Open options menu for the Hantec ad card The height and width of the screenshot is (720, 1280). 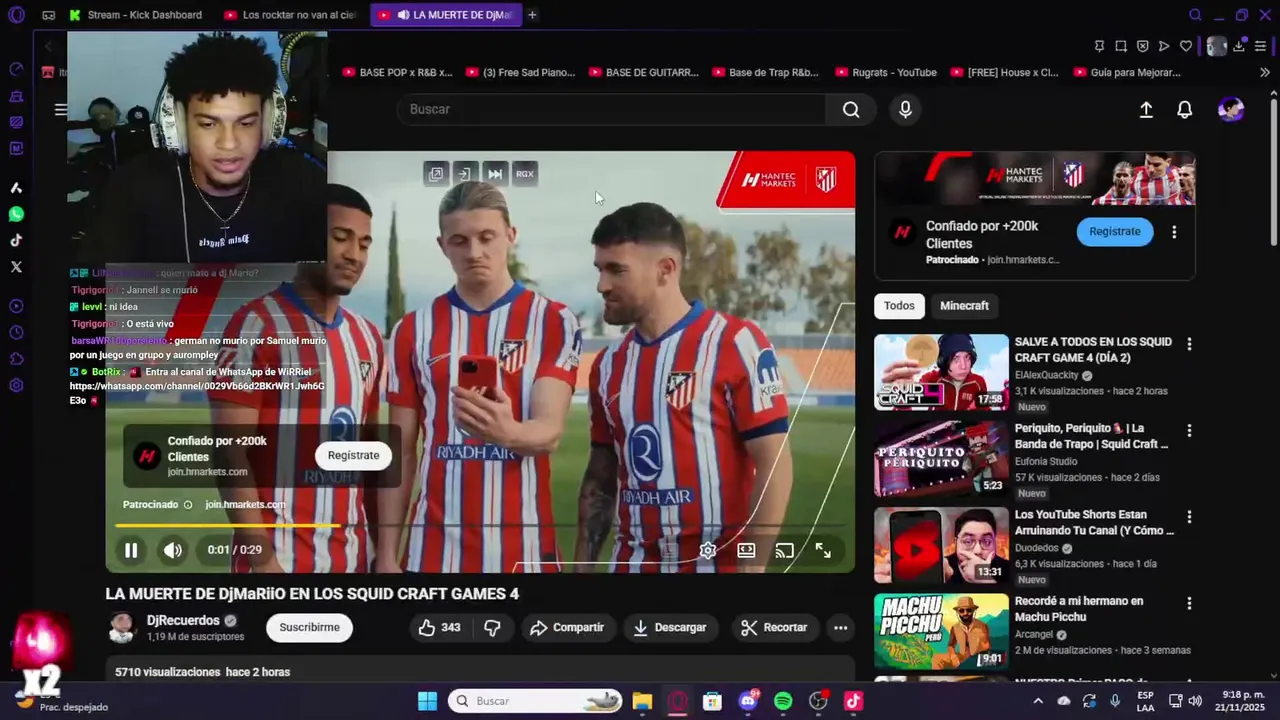[x=1174, y=232]
